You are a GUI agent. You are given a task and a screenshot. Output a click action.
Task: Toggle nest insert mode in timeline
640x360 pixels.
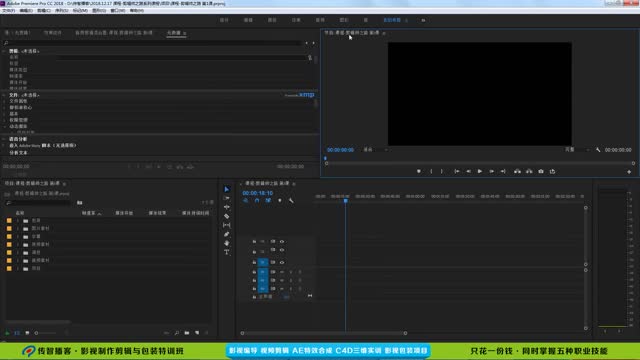point(245,200)
